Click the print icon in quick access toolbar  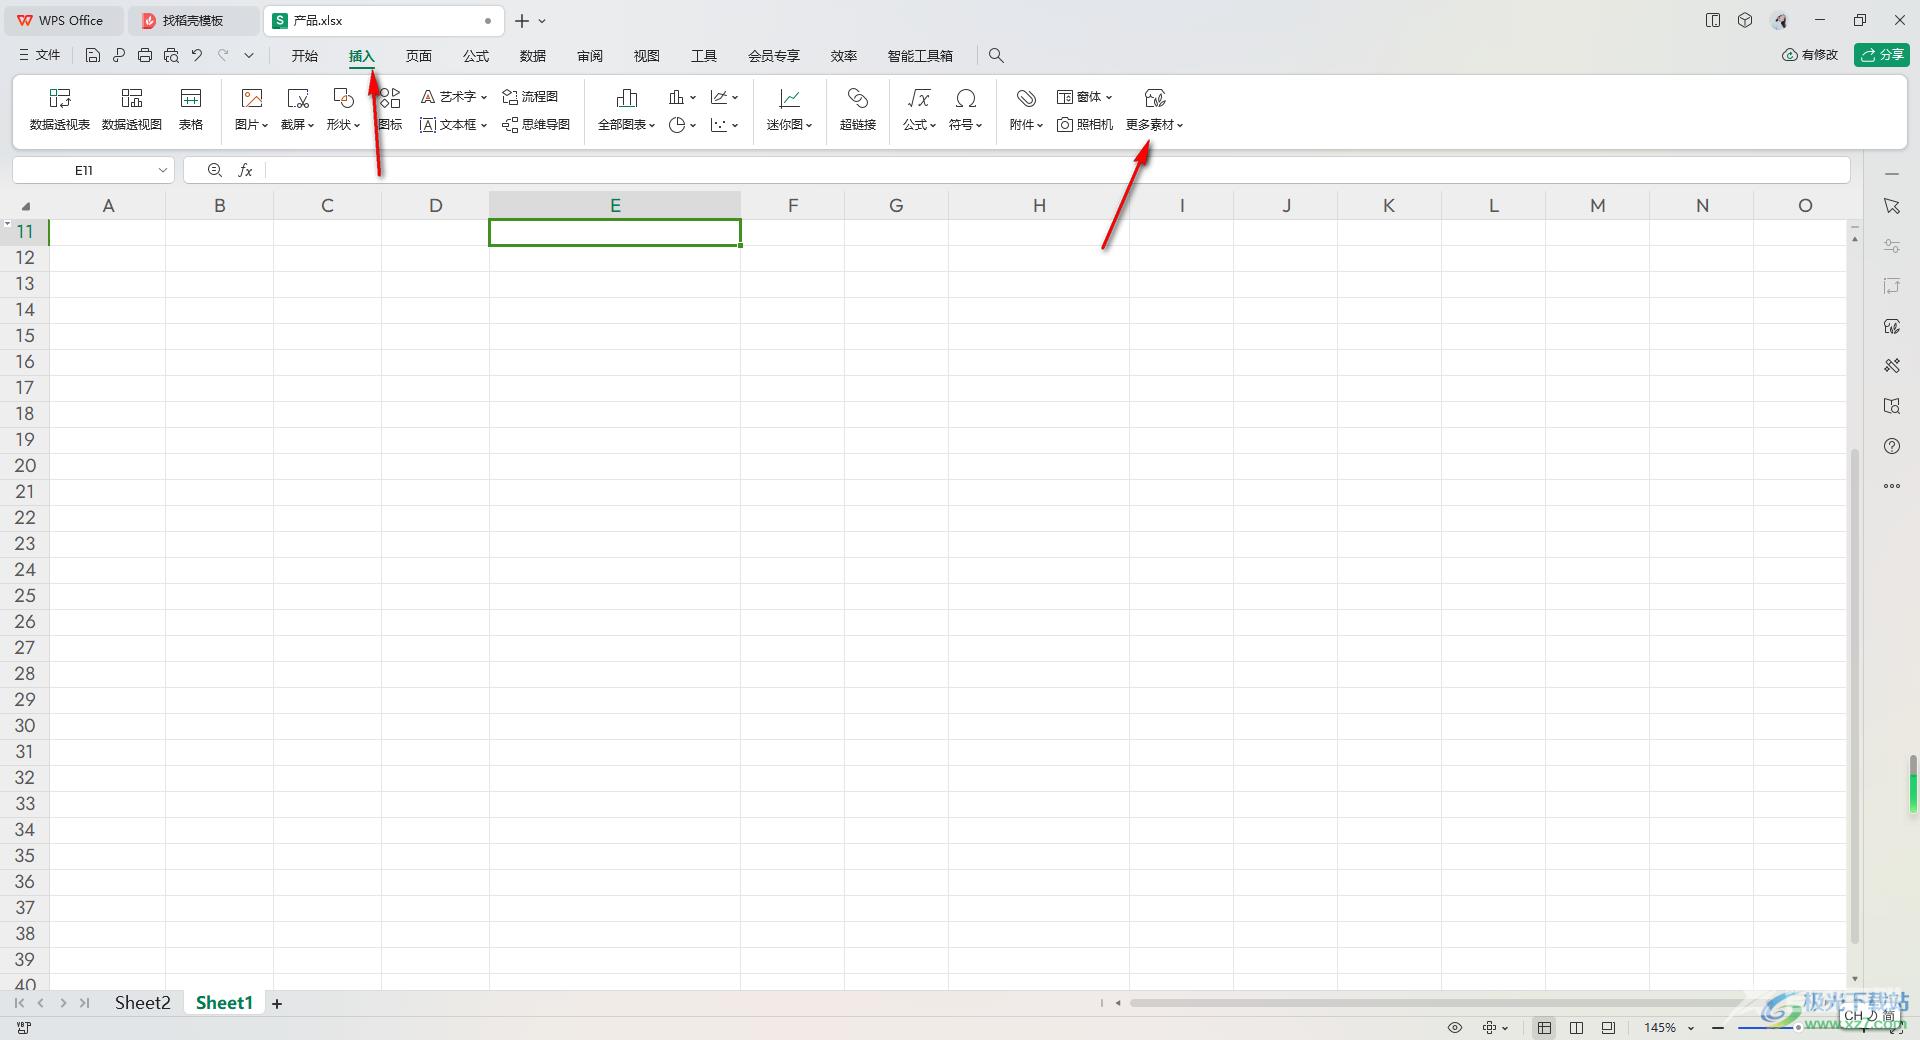pyautogui.click(x=145, y=56)
